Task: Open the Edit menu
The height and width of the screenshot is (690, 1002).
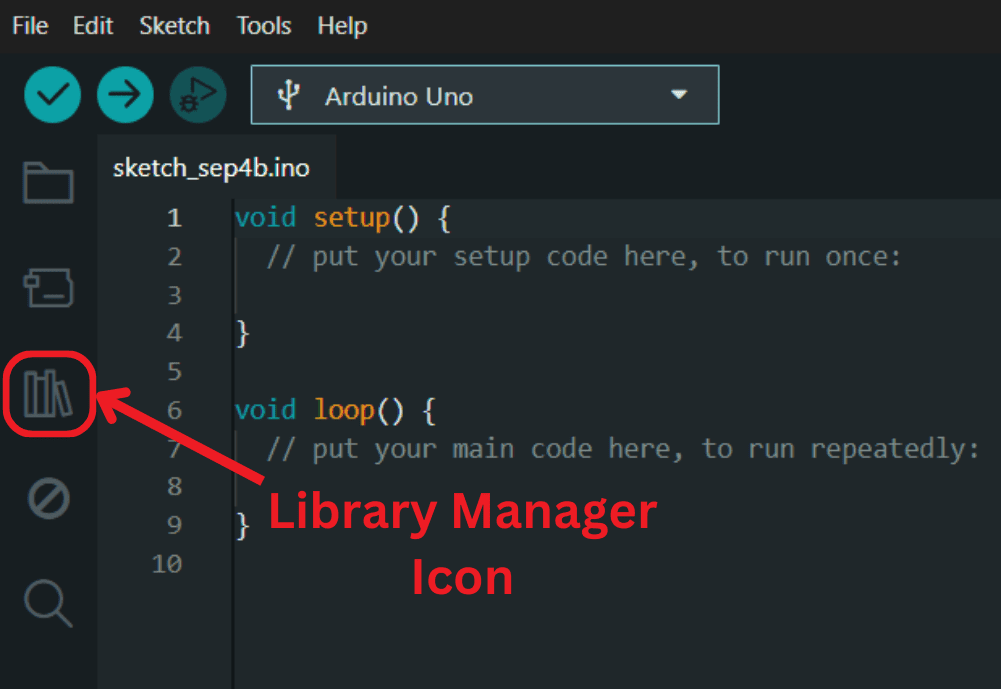Action: (92, 26)
